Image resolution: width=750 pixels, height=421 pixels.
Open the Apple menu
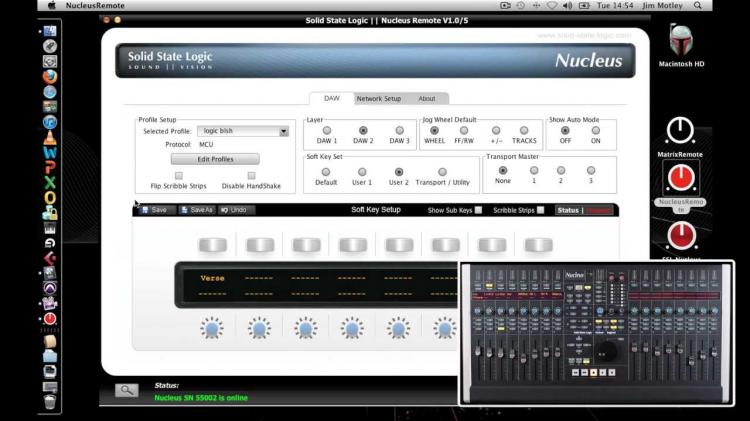point(52,6)
